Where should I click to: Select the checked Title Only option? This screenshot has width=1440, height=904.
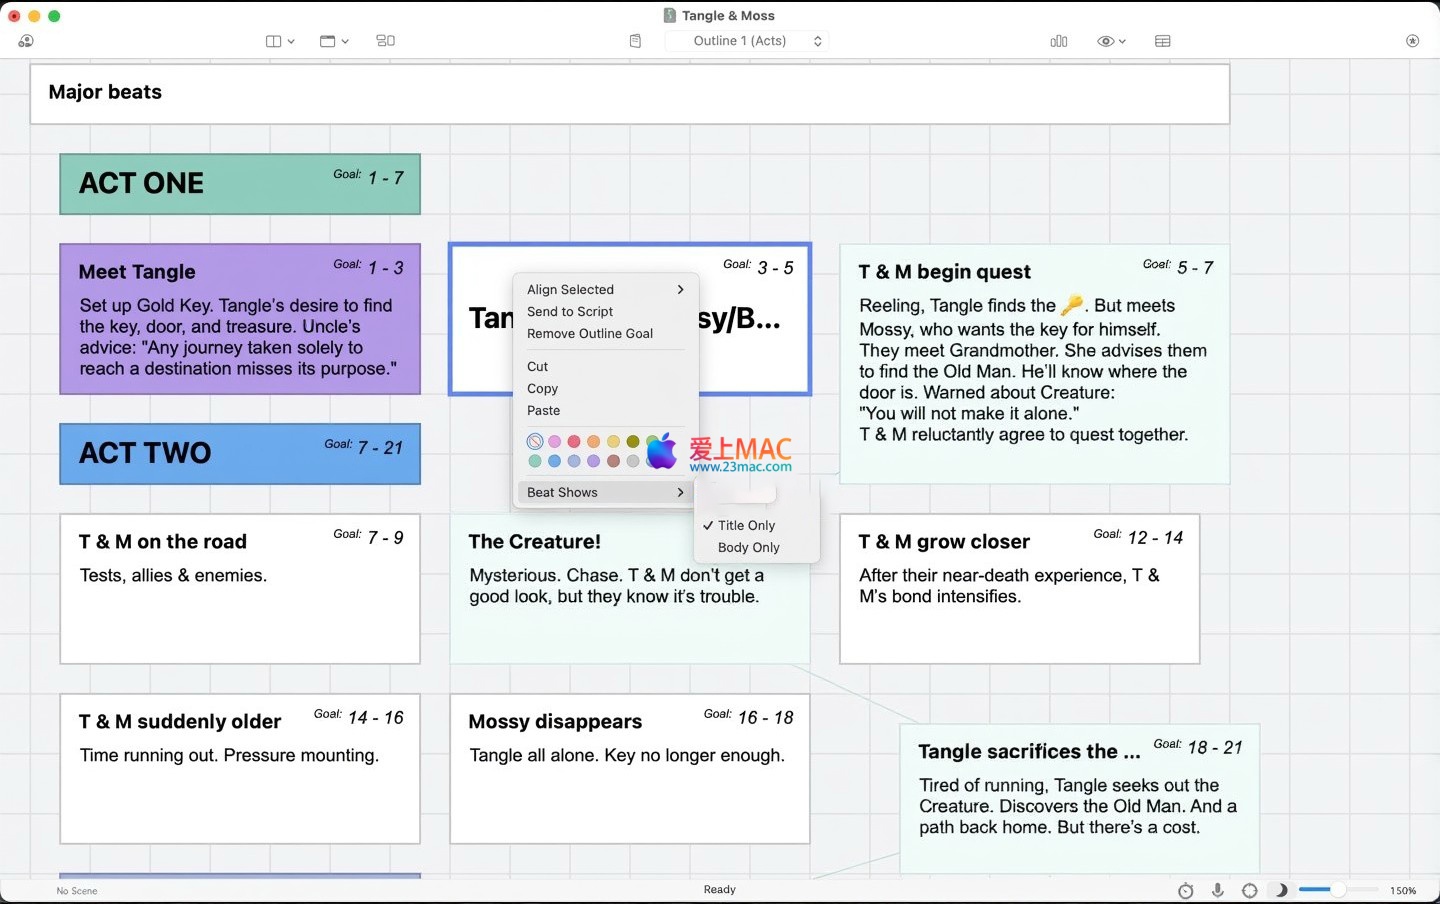(746, 525)
